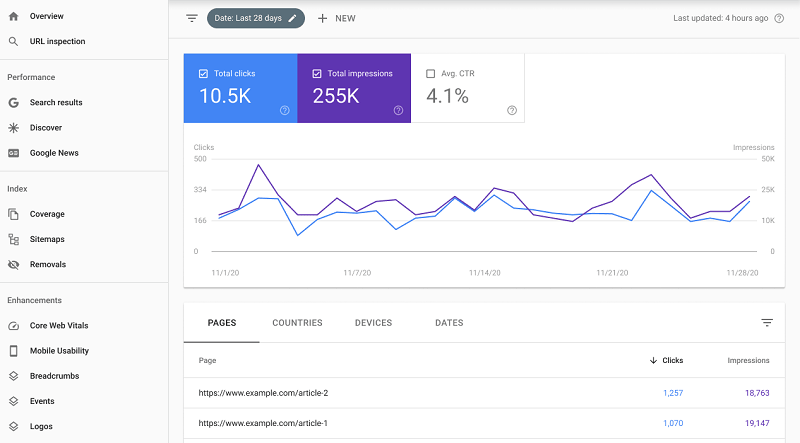Click help icon in Total impressions card
800x443 pixels.
pyautogui.click(x=398, y=110)
